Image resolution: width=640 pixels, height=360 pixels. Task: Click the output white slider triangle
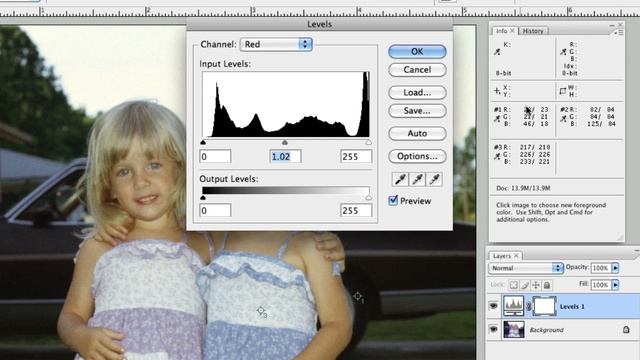point(369,198)
